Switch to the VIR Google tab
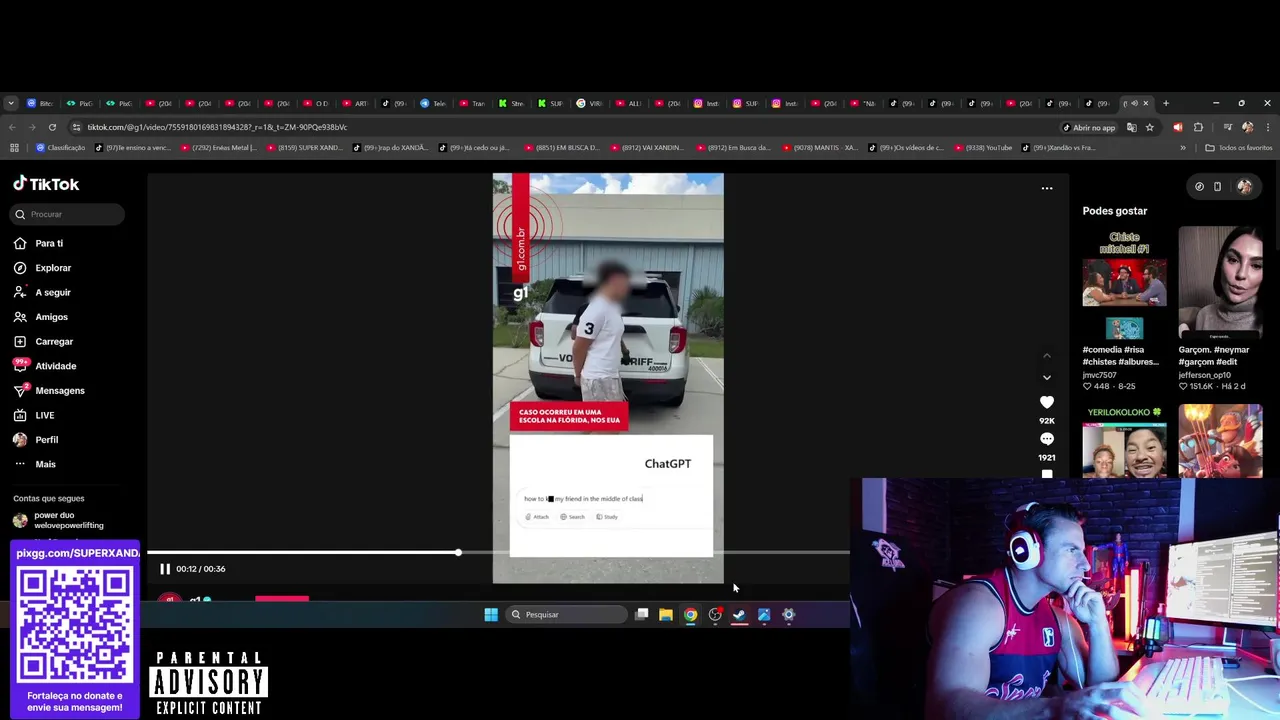Image resolution: width=1280 pixels, height=720 pixels. point(590,103)
